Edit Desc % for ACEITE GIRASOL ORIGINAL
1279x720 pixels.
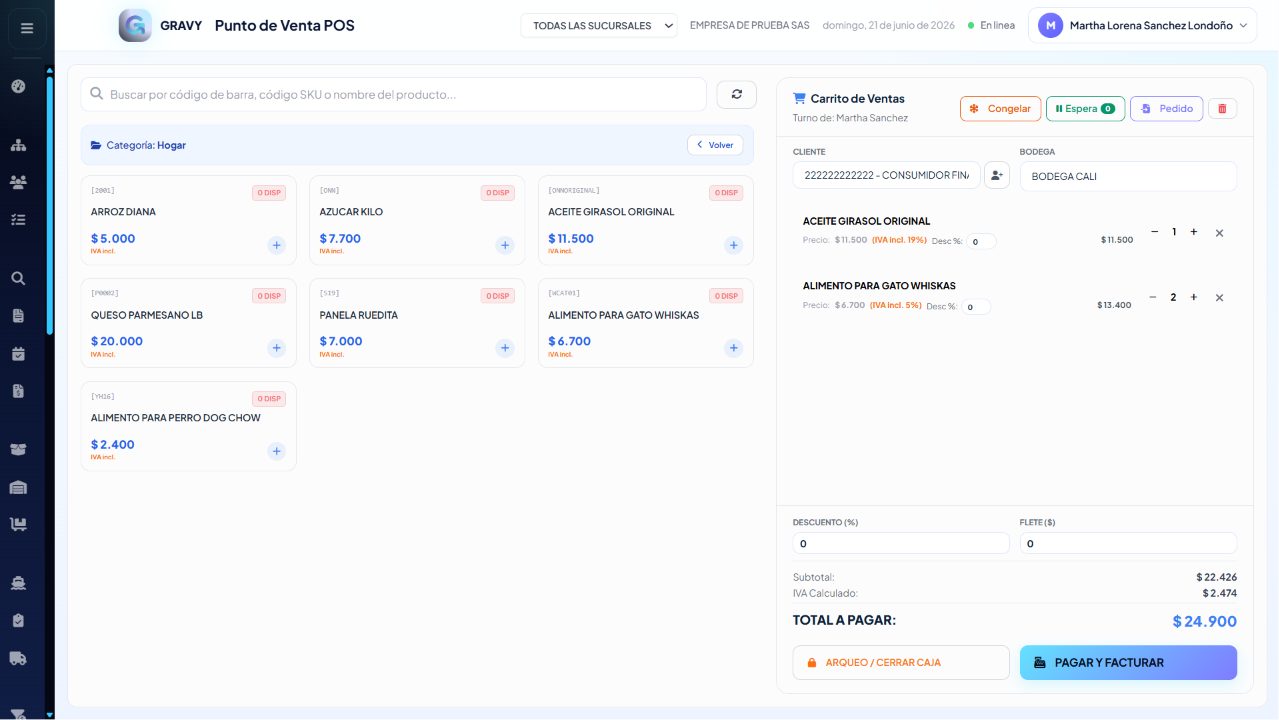click(981, 241)
